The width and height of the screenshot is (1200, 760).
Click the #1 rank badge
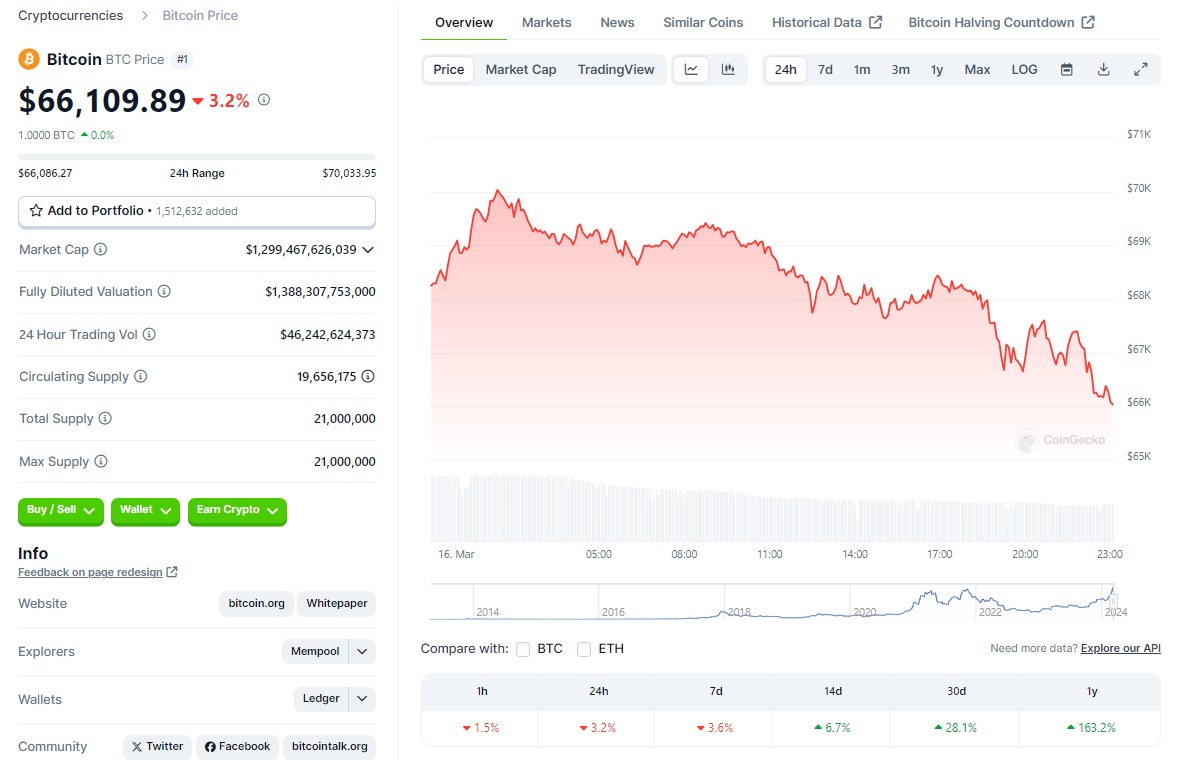(182, 59)
